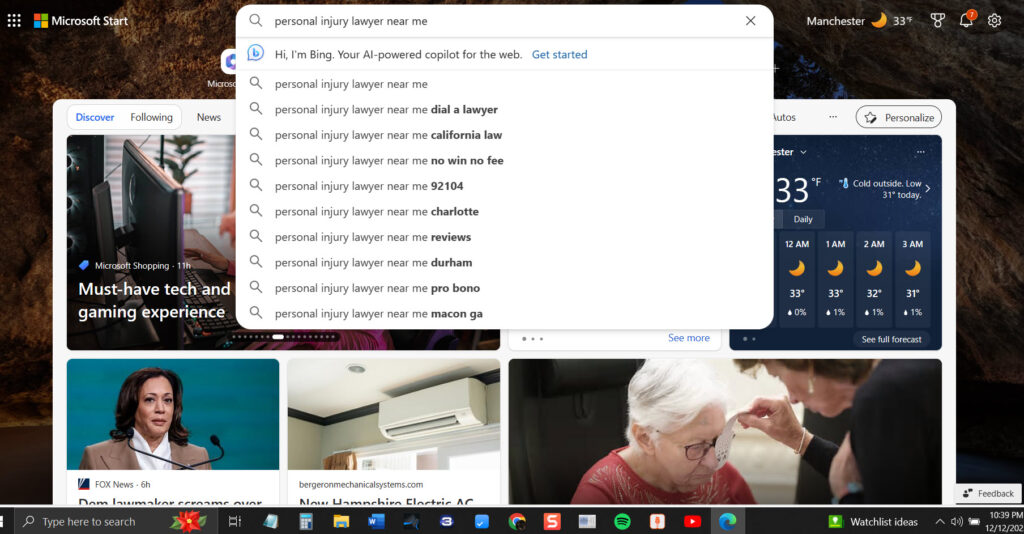The image size is (1024, 534).
Task: Select suggestion ending 'charlotte'
Action: [504, 212]
